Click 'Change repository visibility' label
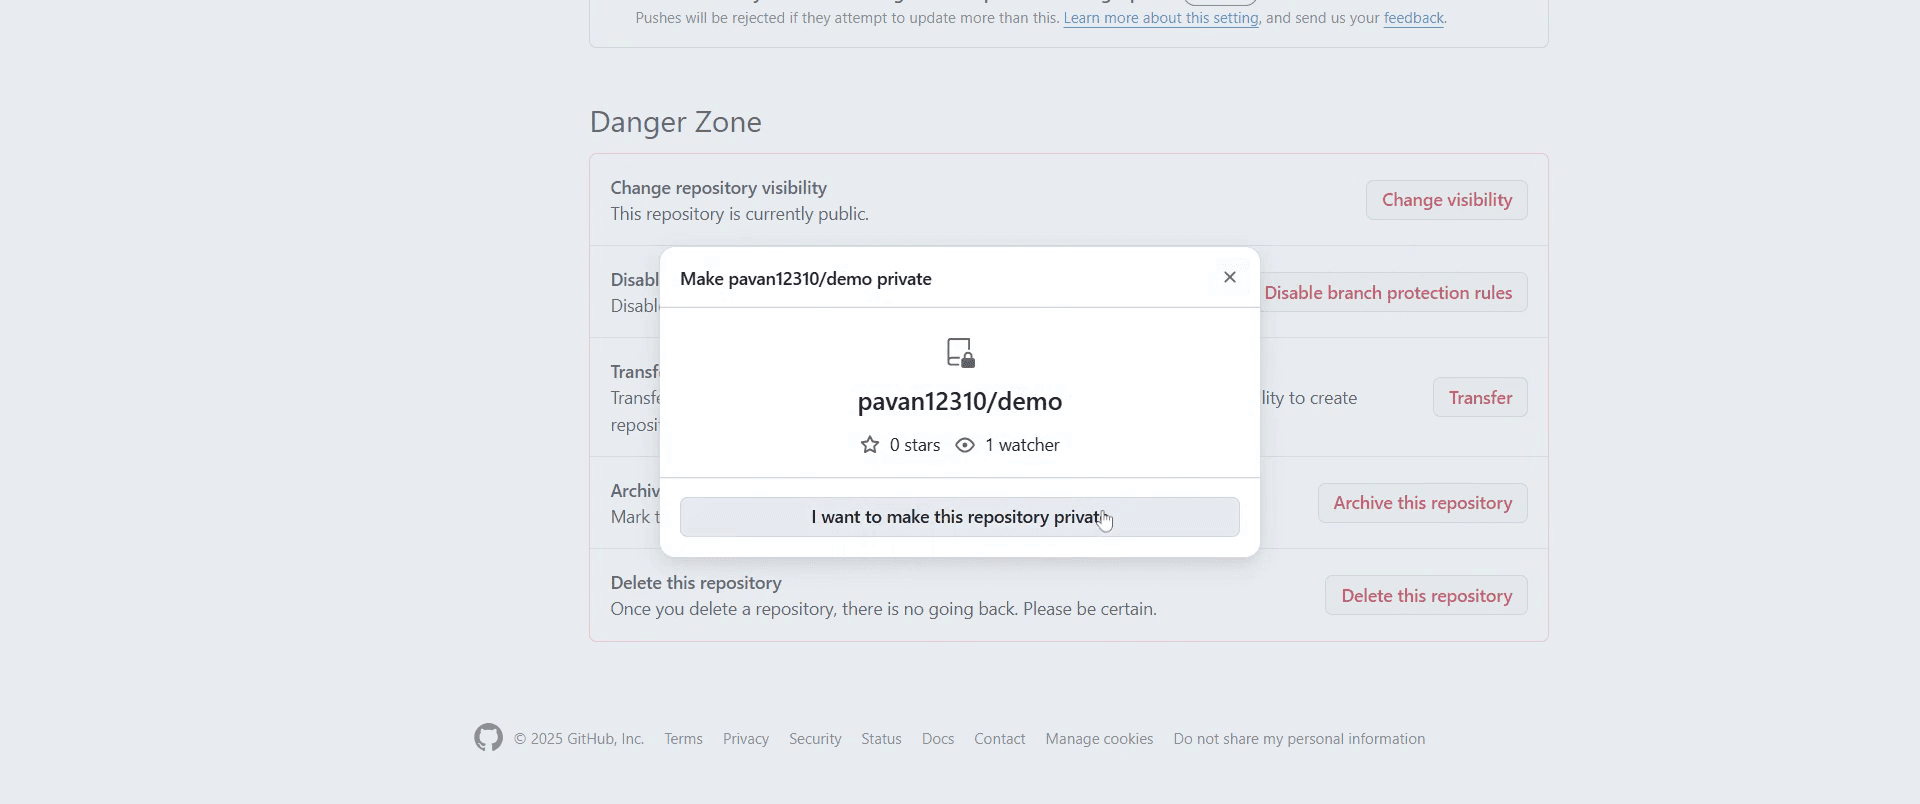 pyautogui.click(x=719, y=188)
